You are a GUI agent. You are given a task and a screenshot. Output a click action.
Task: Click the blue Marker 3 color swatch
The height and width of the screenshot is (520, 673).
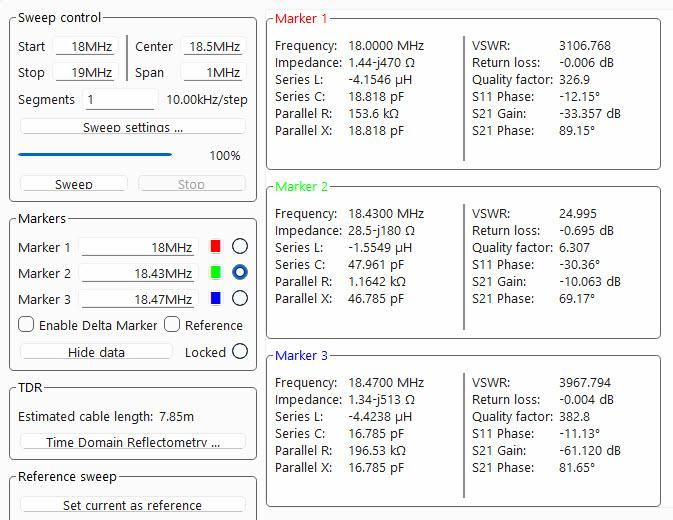coord(215,298)
